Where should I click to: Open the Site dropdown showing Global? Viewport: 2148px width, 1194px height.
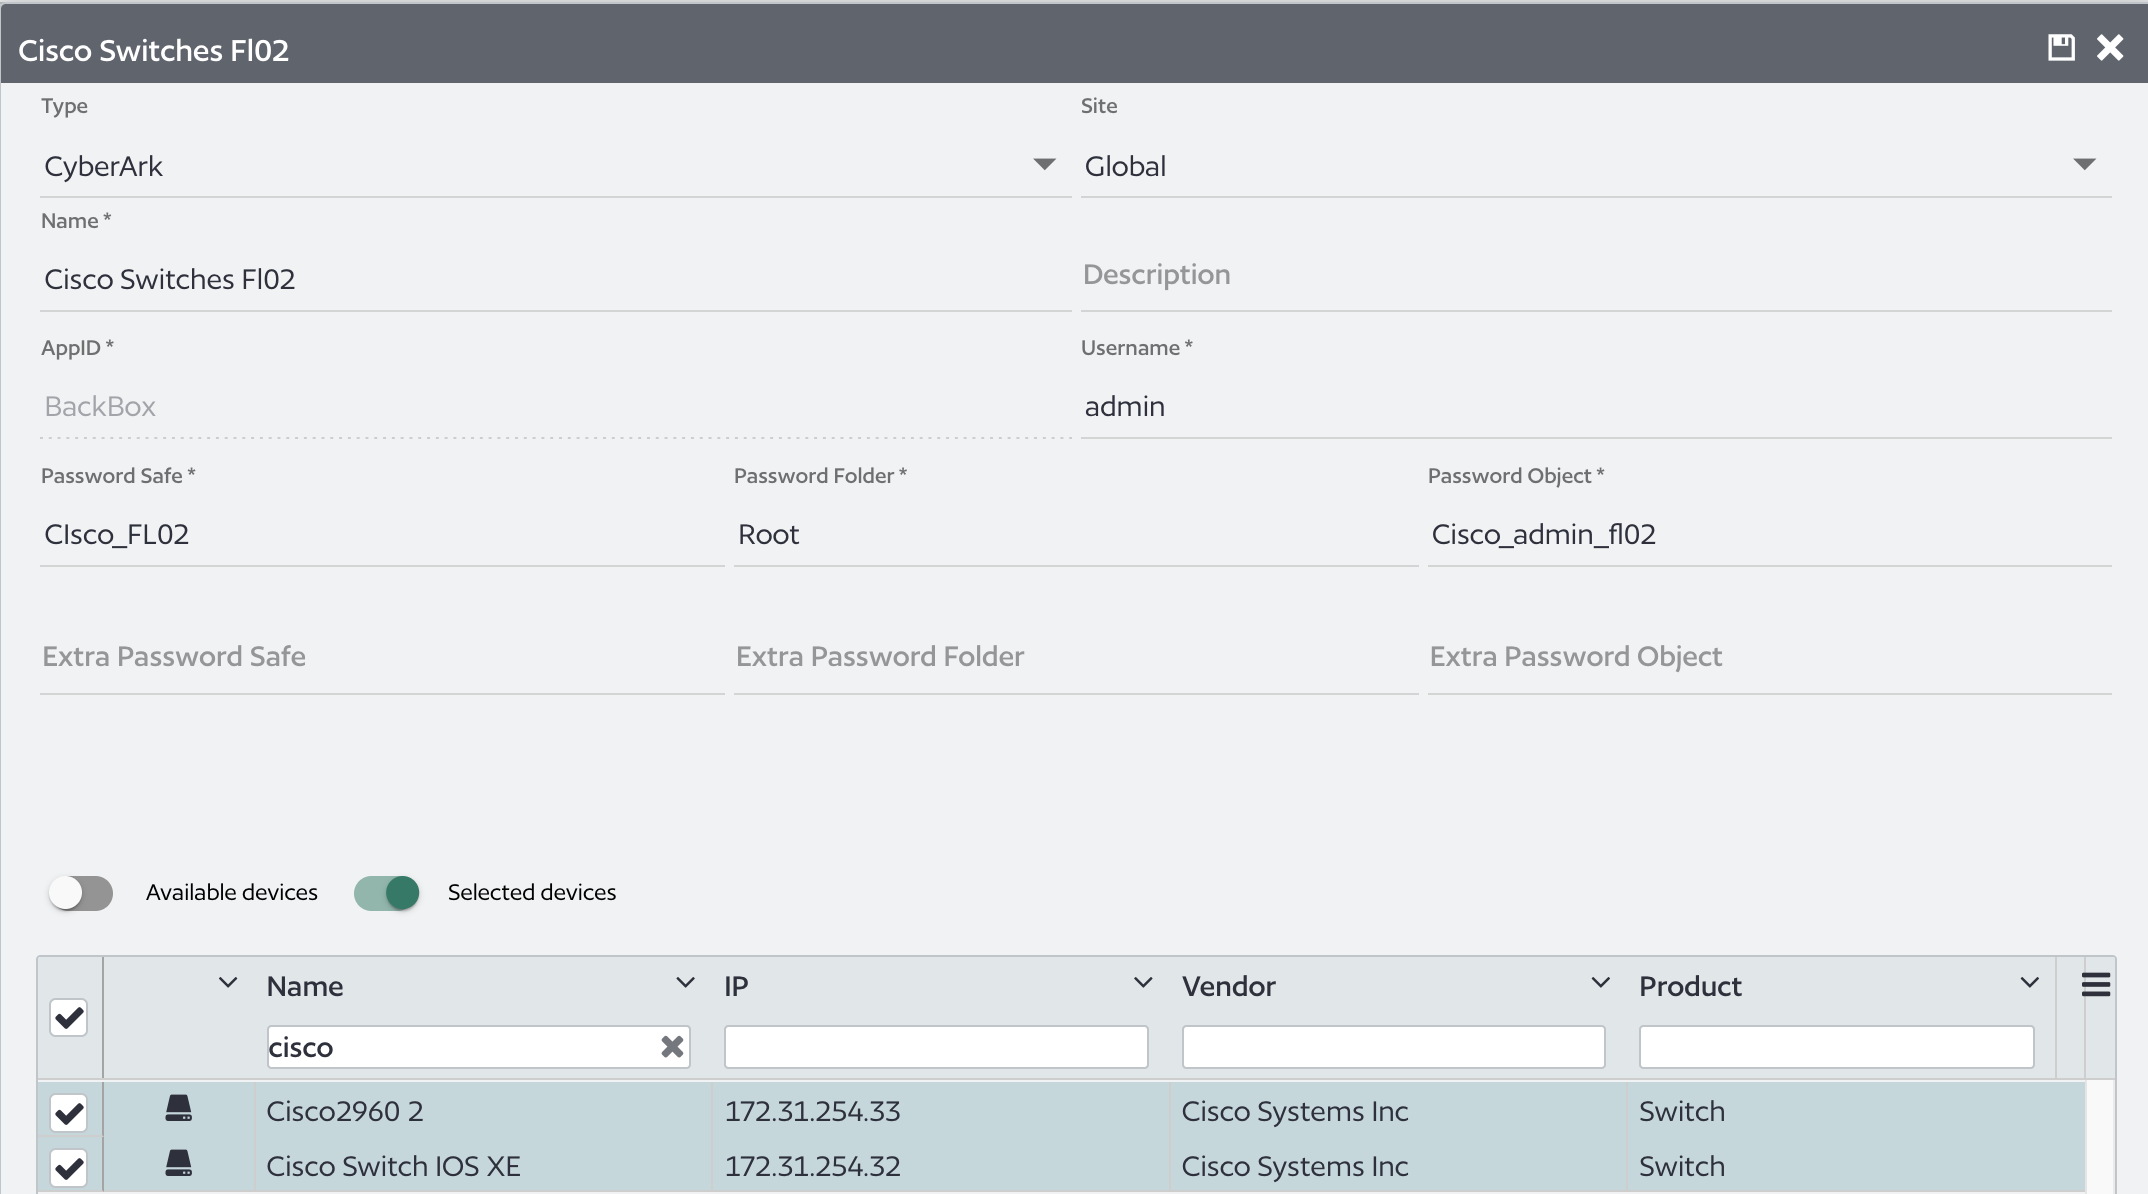click(2086, 164)
